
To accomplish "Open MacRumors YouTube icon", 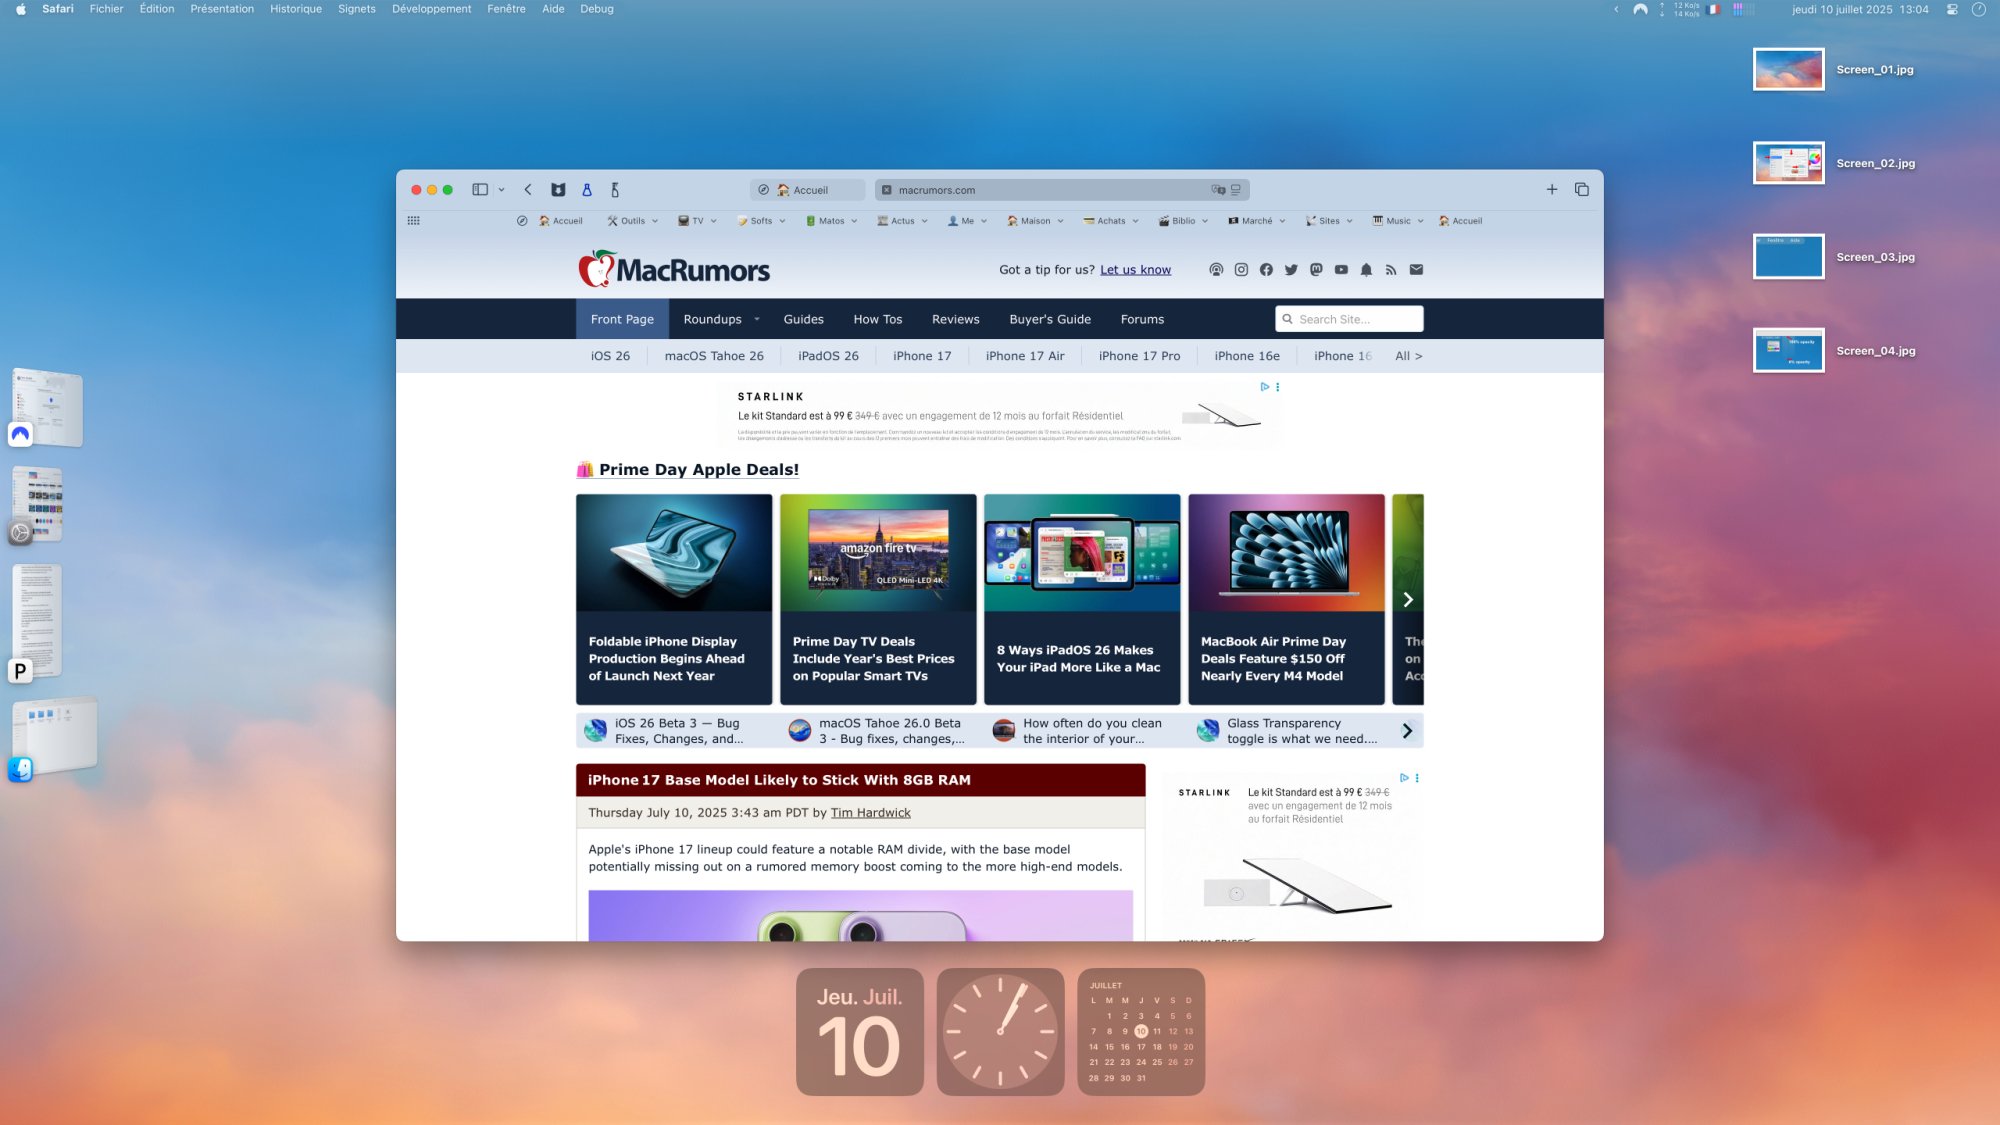I will point(1341,270).
